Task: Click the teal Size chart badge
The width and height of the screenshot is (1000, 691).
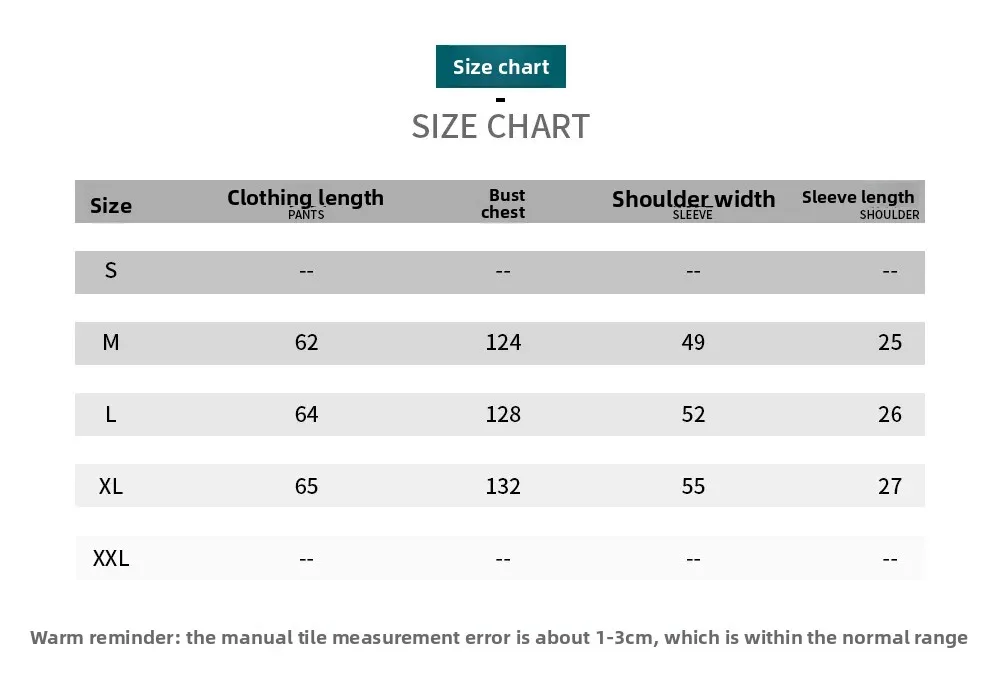Action: (x=501, y=66)
